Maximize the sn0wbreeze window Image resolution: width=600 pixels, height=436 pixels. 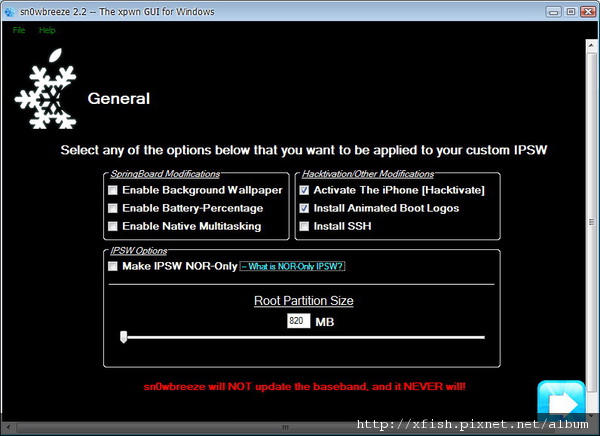click(571, 12)
